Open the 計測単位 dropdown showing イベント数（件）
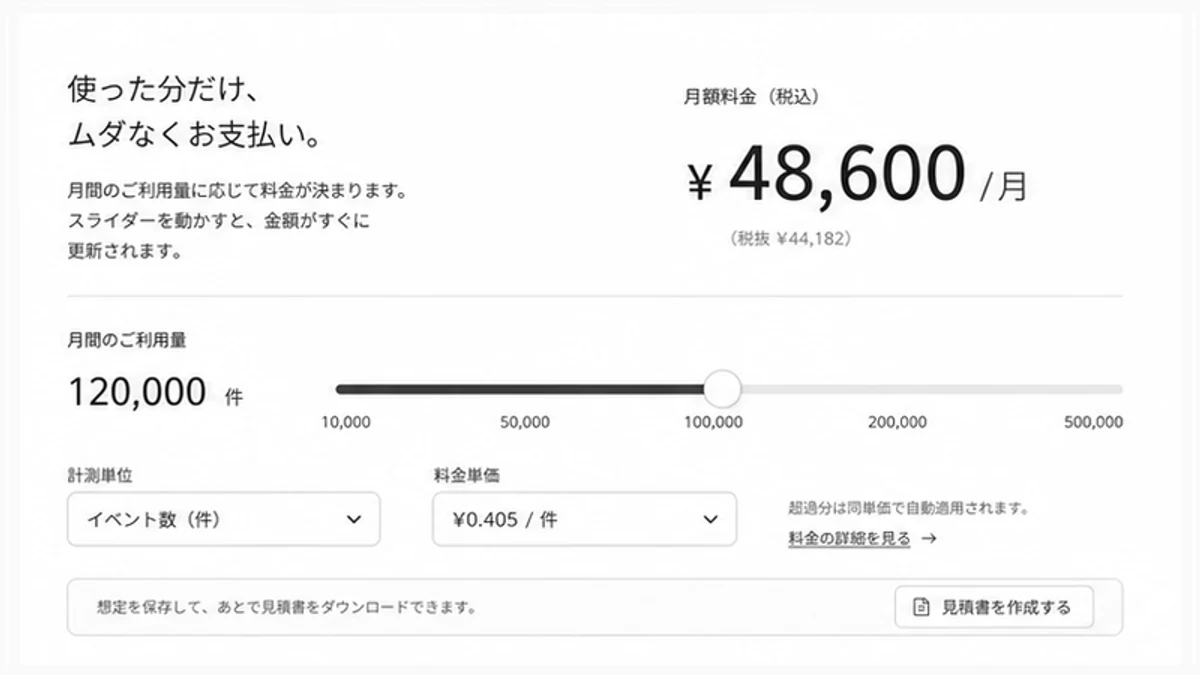The image size is (1200, 675). coord(224,519)
